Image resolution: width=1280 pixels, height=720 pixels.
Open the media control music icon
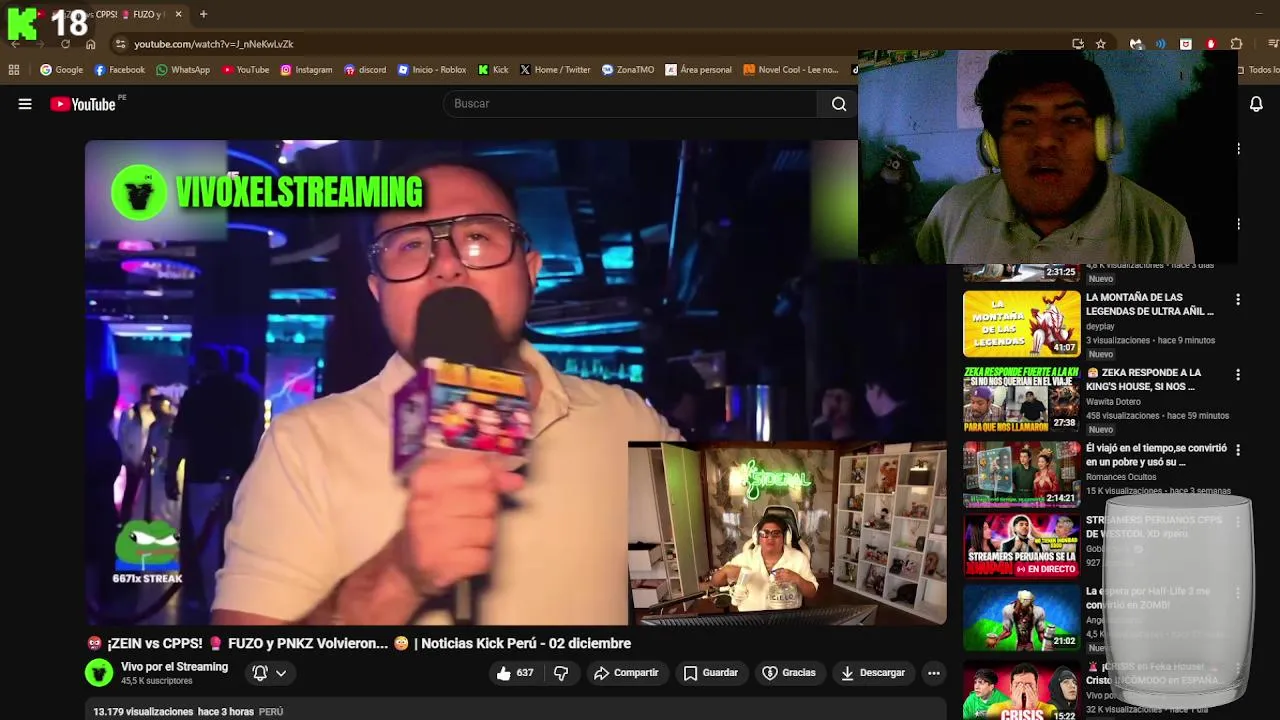[1273, 44]
